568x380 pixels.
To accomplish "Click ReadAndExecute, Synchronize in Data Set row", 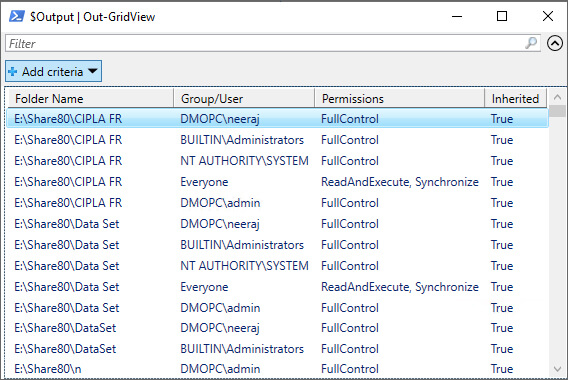I will pyautogui.click(x=400, y=287).
